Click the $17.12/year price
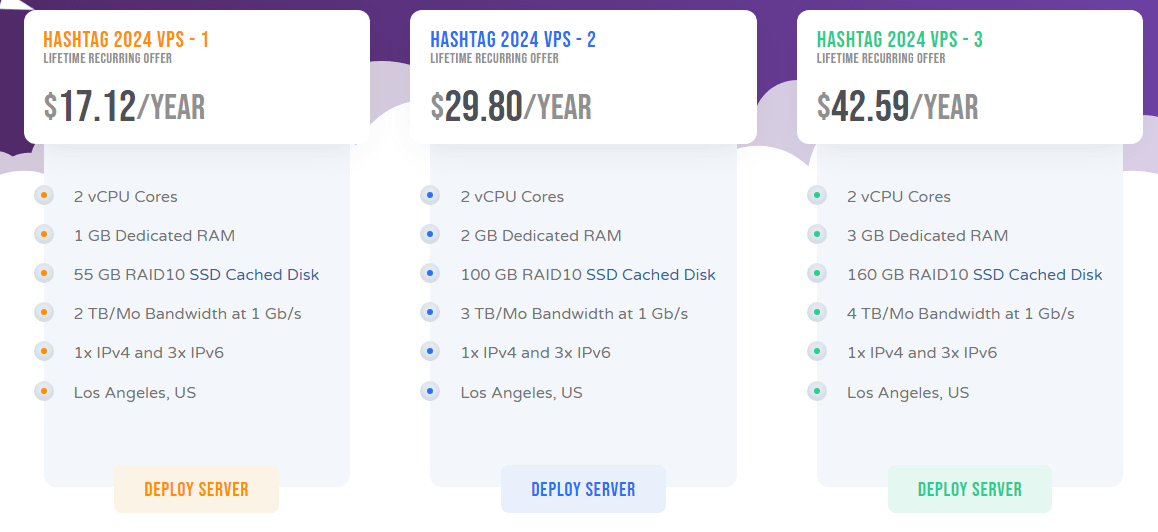 coord(124,106)
